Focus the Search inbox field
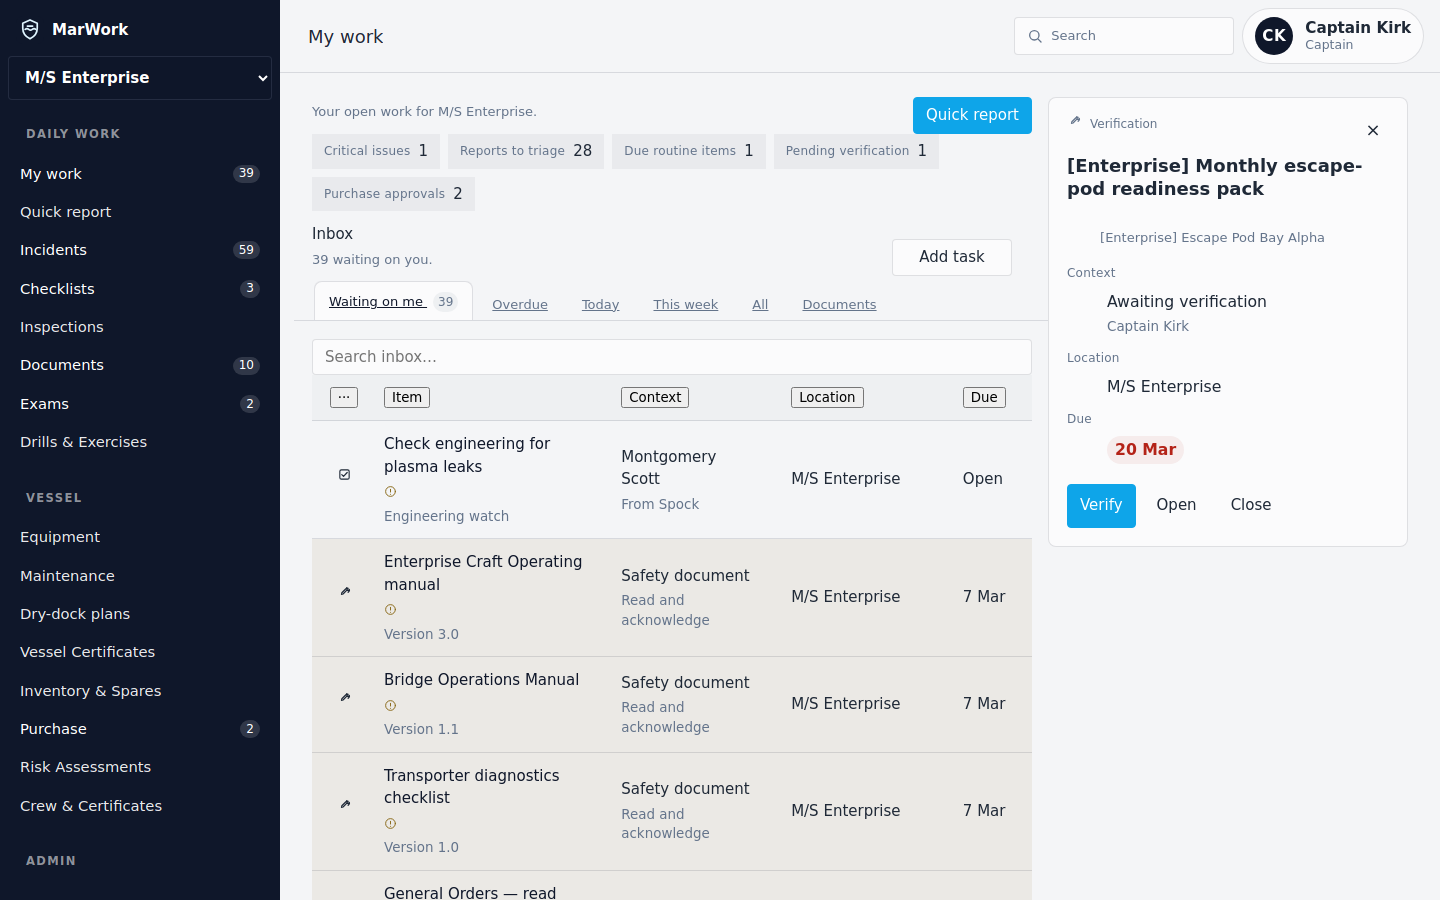The image size is (1440, 900). coord(672,357)
